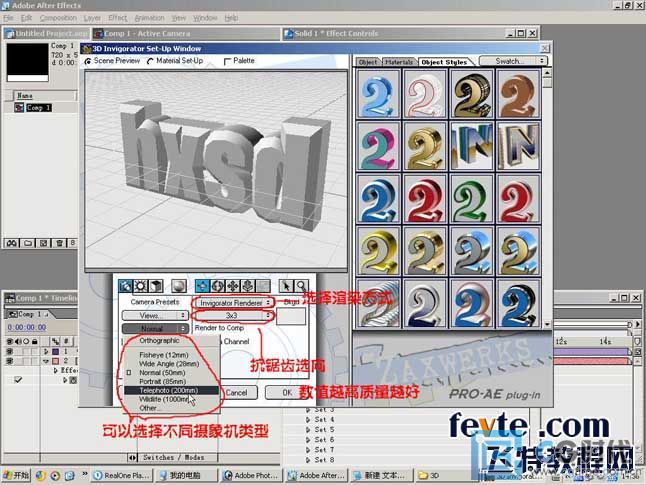Click the material sphere icon
Screen dimensions: 646x485
pyautogui.click(x=178, y=286)
